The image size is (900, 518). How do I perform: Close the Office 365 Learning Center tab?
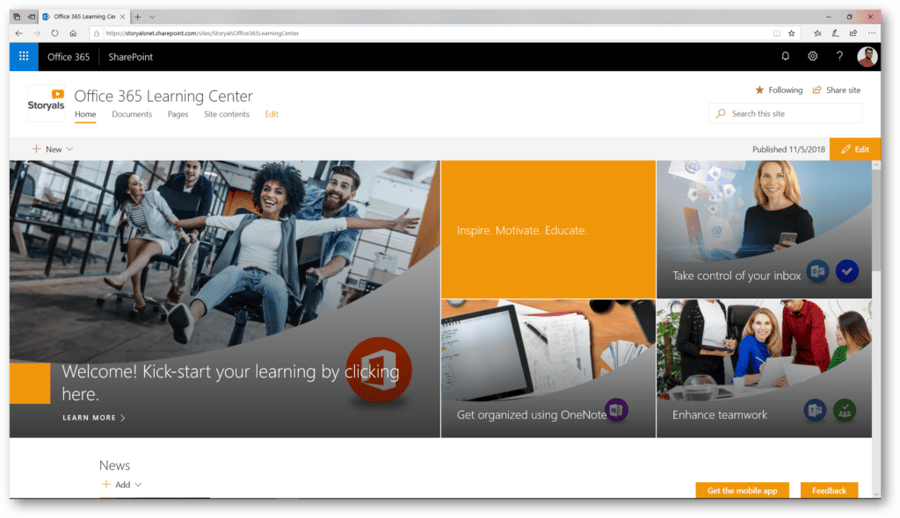pos(122,17)
